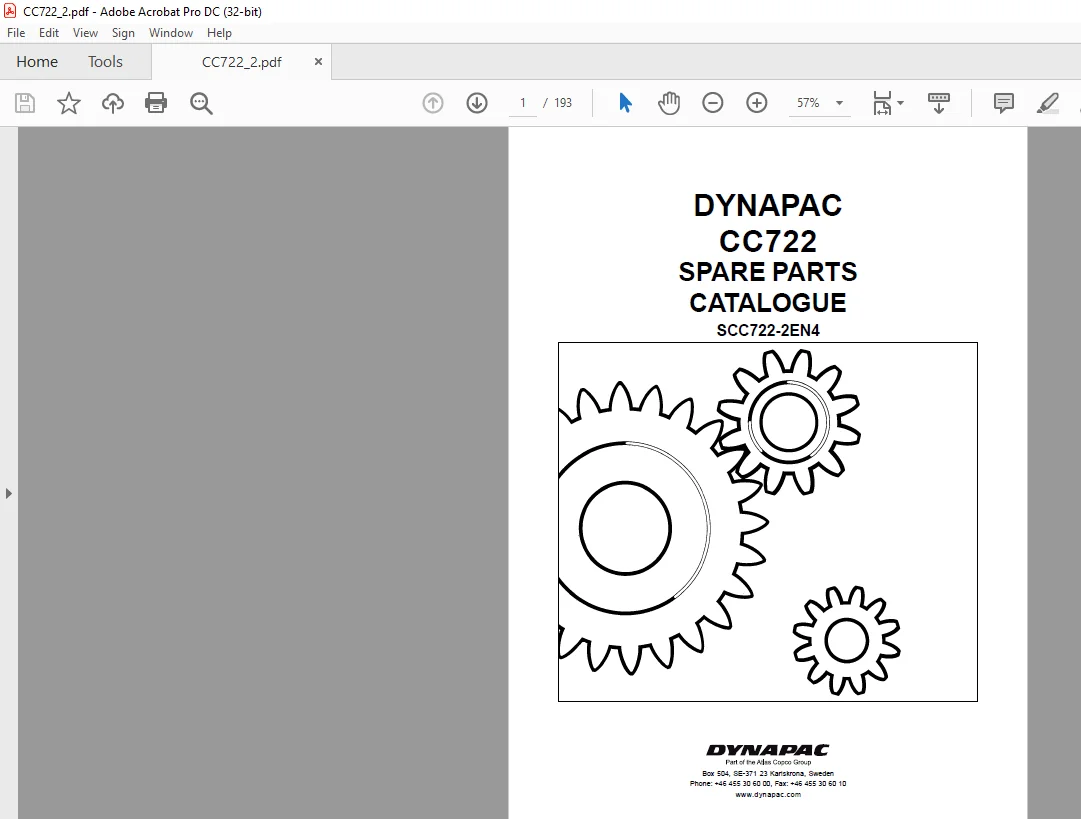Click the gears illustration on the page
The width and height of the screenshot is (1081, 819).
tap(768, 522)
